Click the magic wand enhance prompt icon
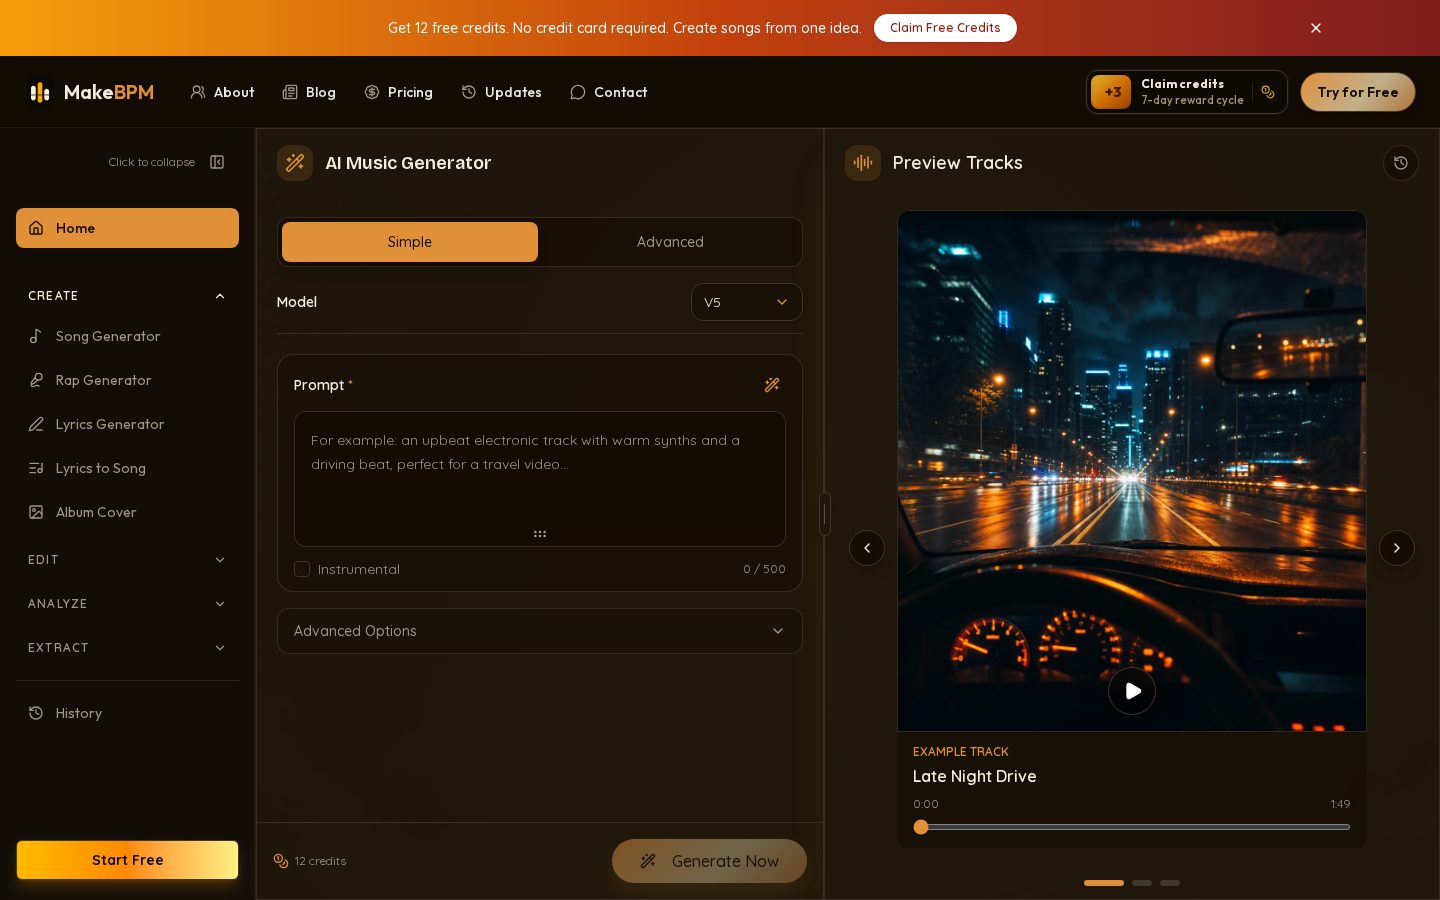1440x900 pixels. pos(772,385)
